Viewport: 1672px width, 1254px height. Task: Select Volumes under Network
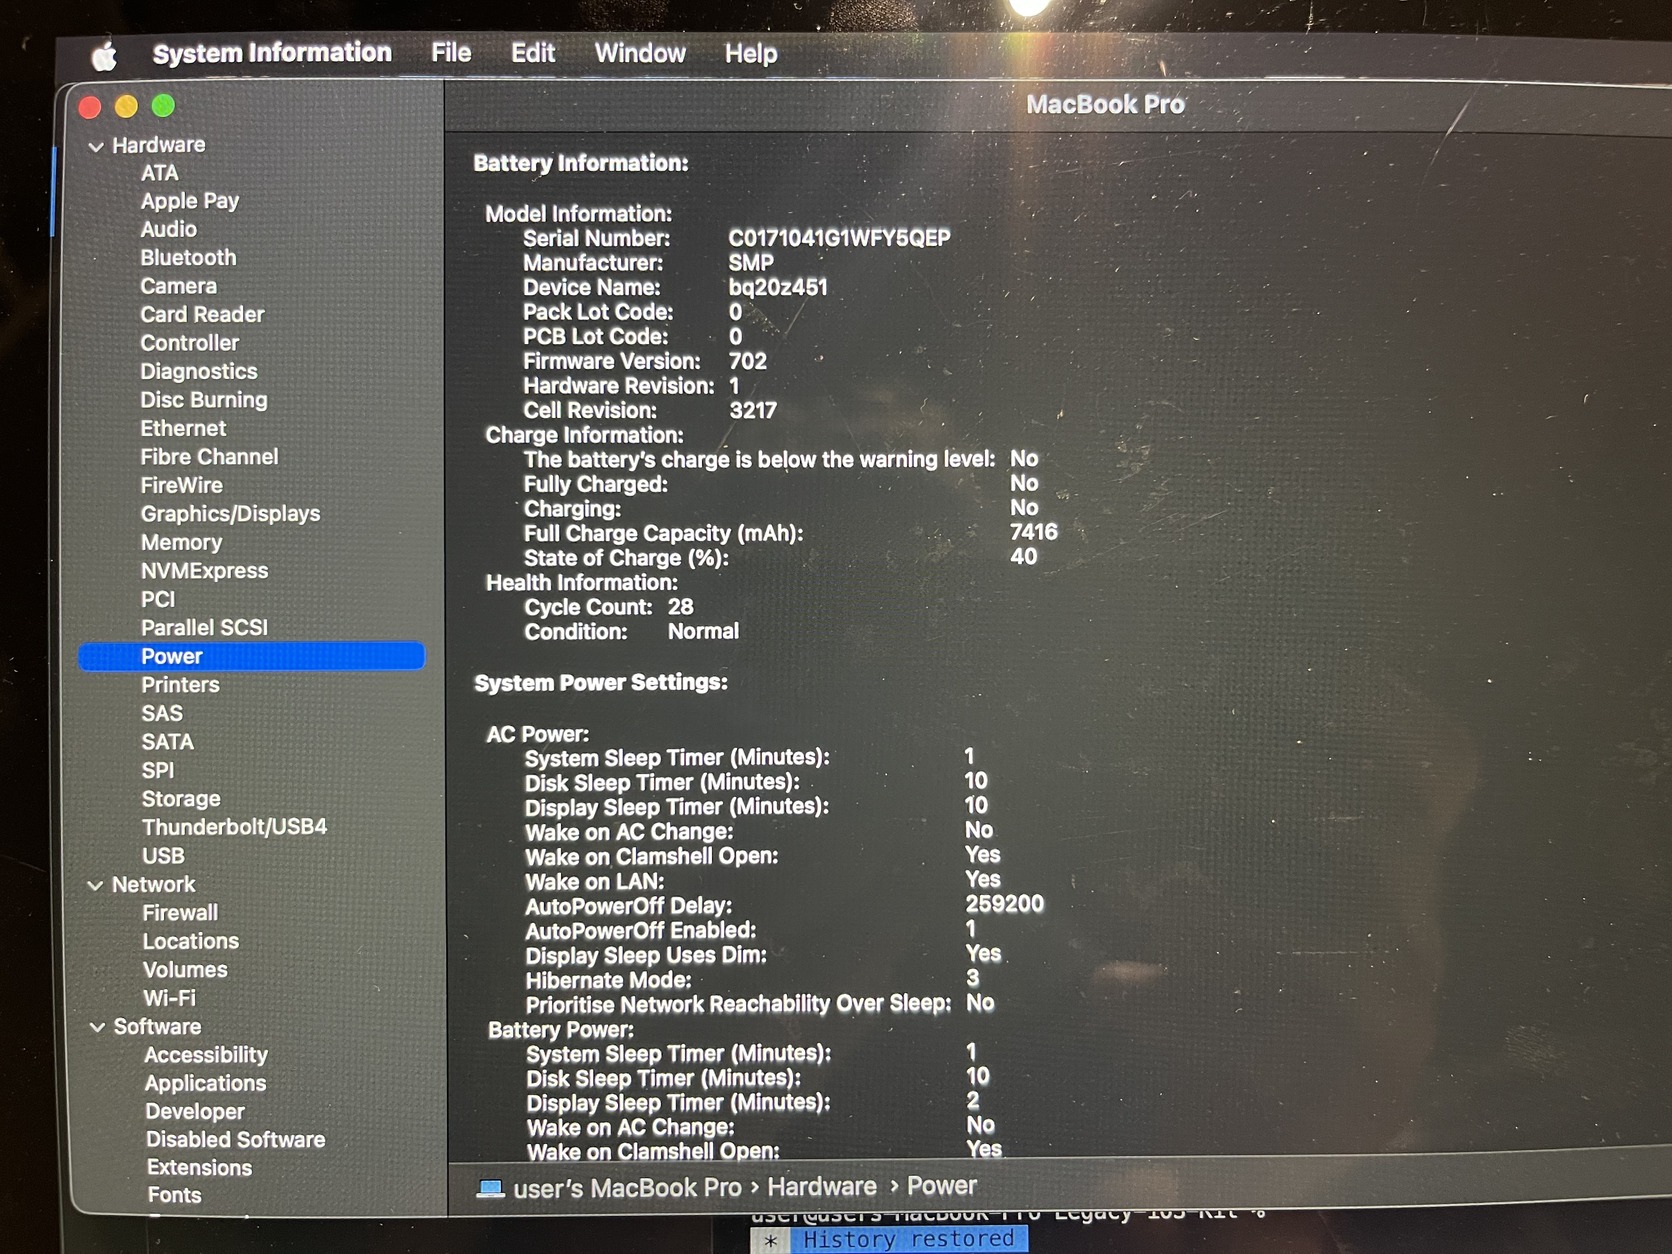point(185,970)
